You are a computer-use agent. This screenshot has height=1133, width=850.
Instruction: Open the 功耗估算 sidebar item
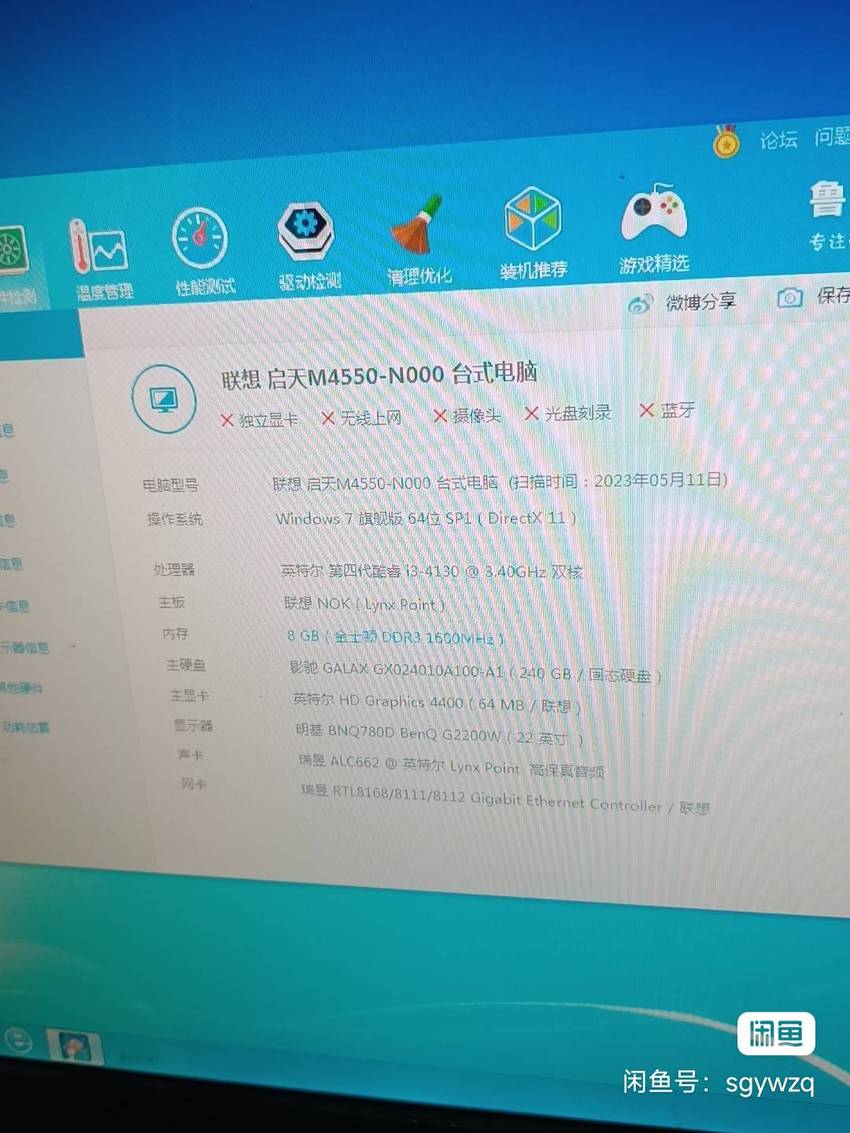tap(25, 727)
